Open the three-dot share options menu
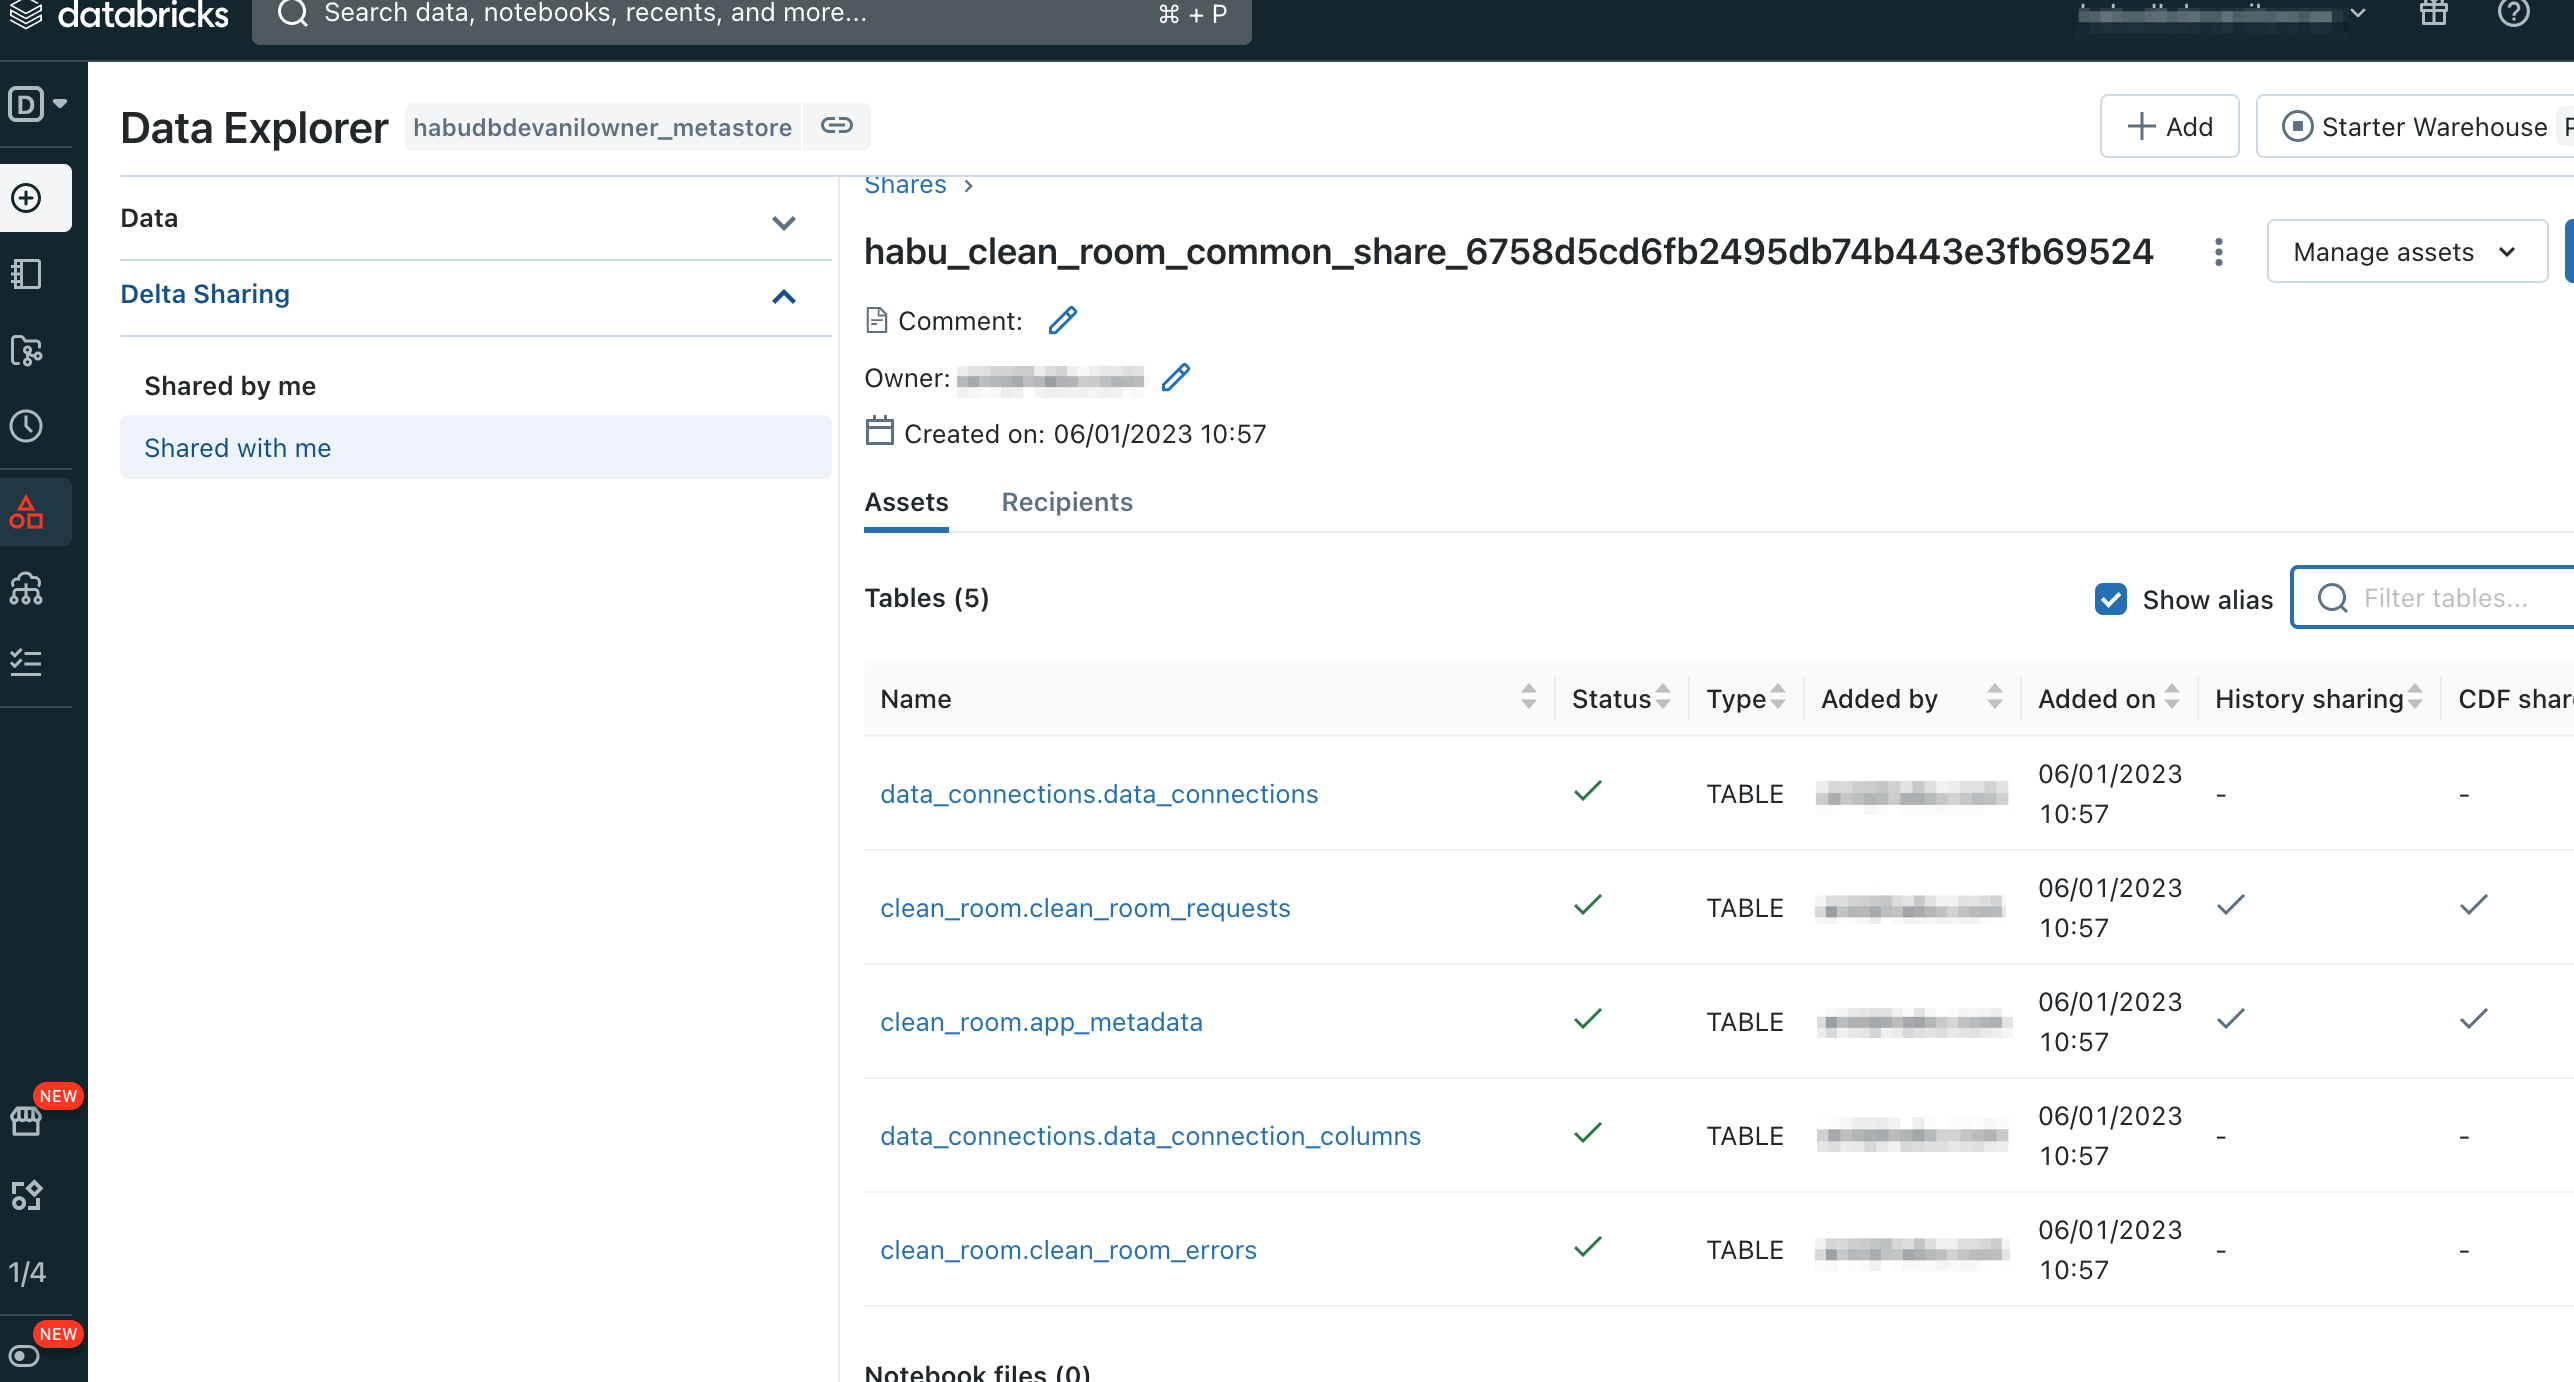 coord(2218,252)
